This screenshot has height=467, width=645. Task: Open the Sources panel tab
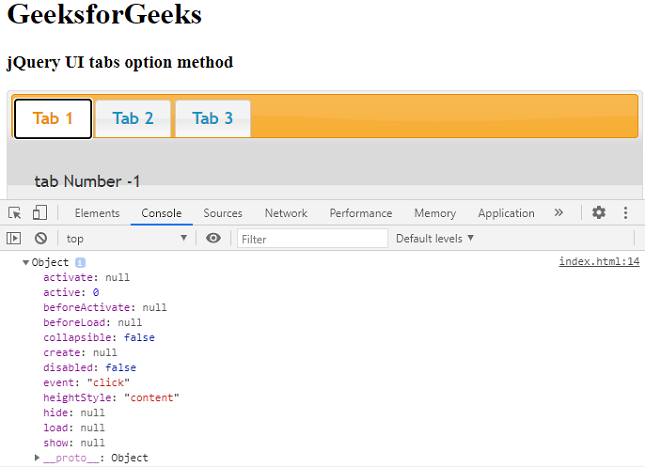[x=223, y=213]
